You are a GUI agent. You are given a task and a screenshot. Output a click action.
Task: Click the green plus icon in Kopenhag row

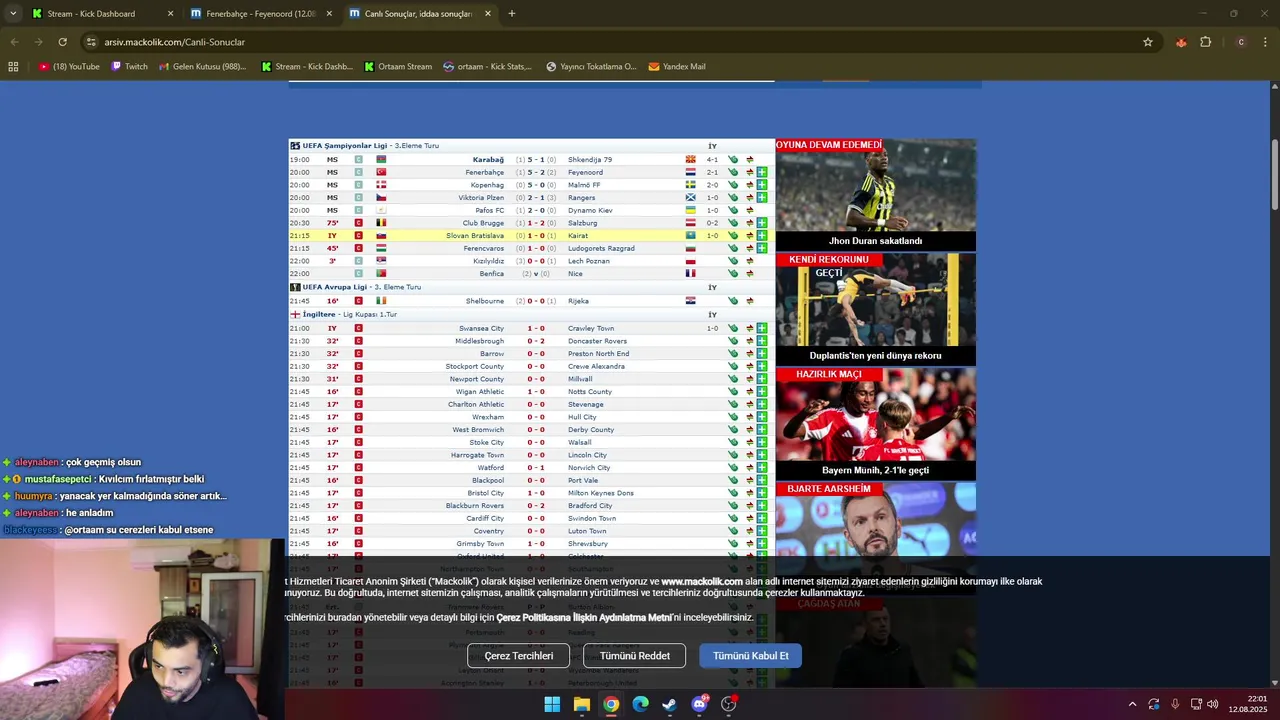pyautogui.click(x=762, y=185)
